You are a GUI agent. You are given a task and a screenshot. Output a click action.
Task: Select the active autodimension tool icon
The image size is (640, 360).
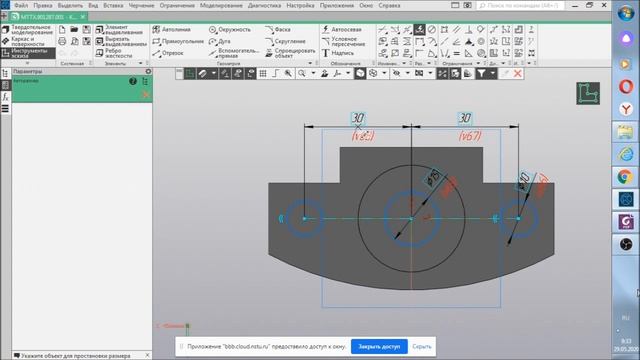[x=420, y=29]
